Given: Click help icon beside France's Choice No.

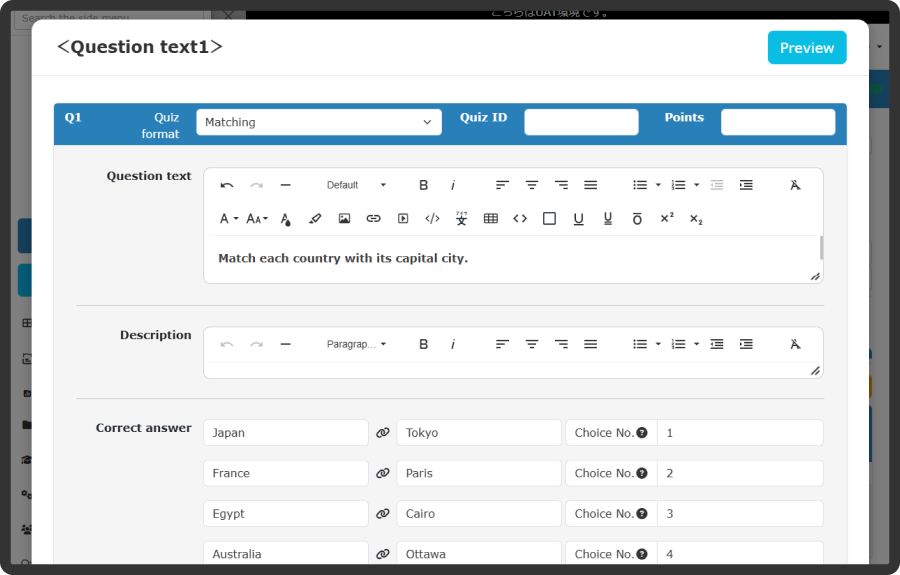Looking at the screenshot, I should click(642, 473).
